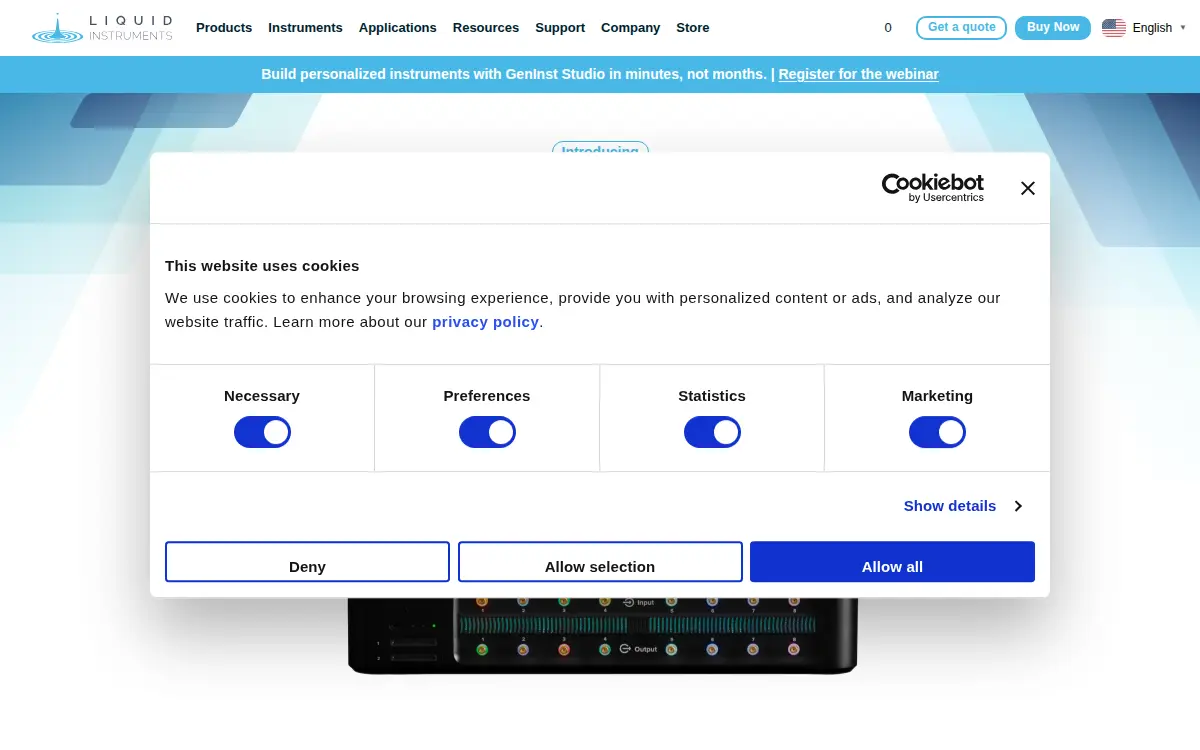Click the Introducing badge behind the dialog

coord(600,147)
